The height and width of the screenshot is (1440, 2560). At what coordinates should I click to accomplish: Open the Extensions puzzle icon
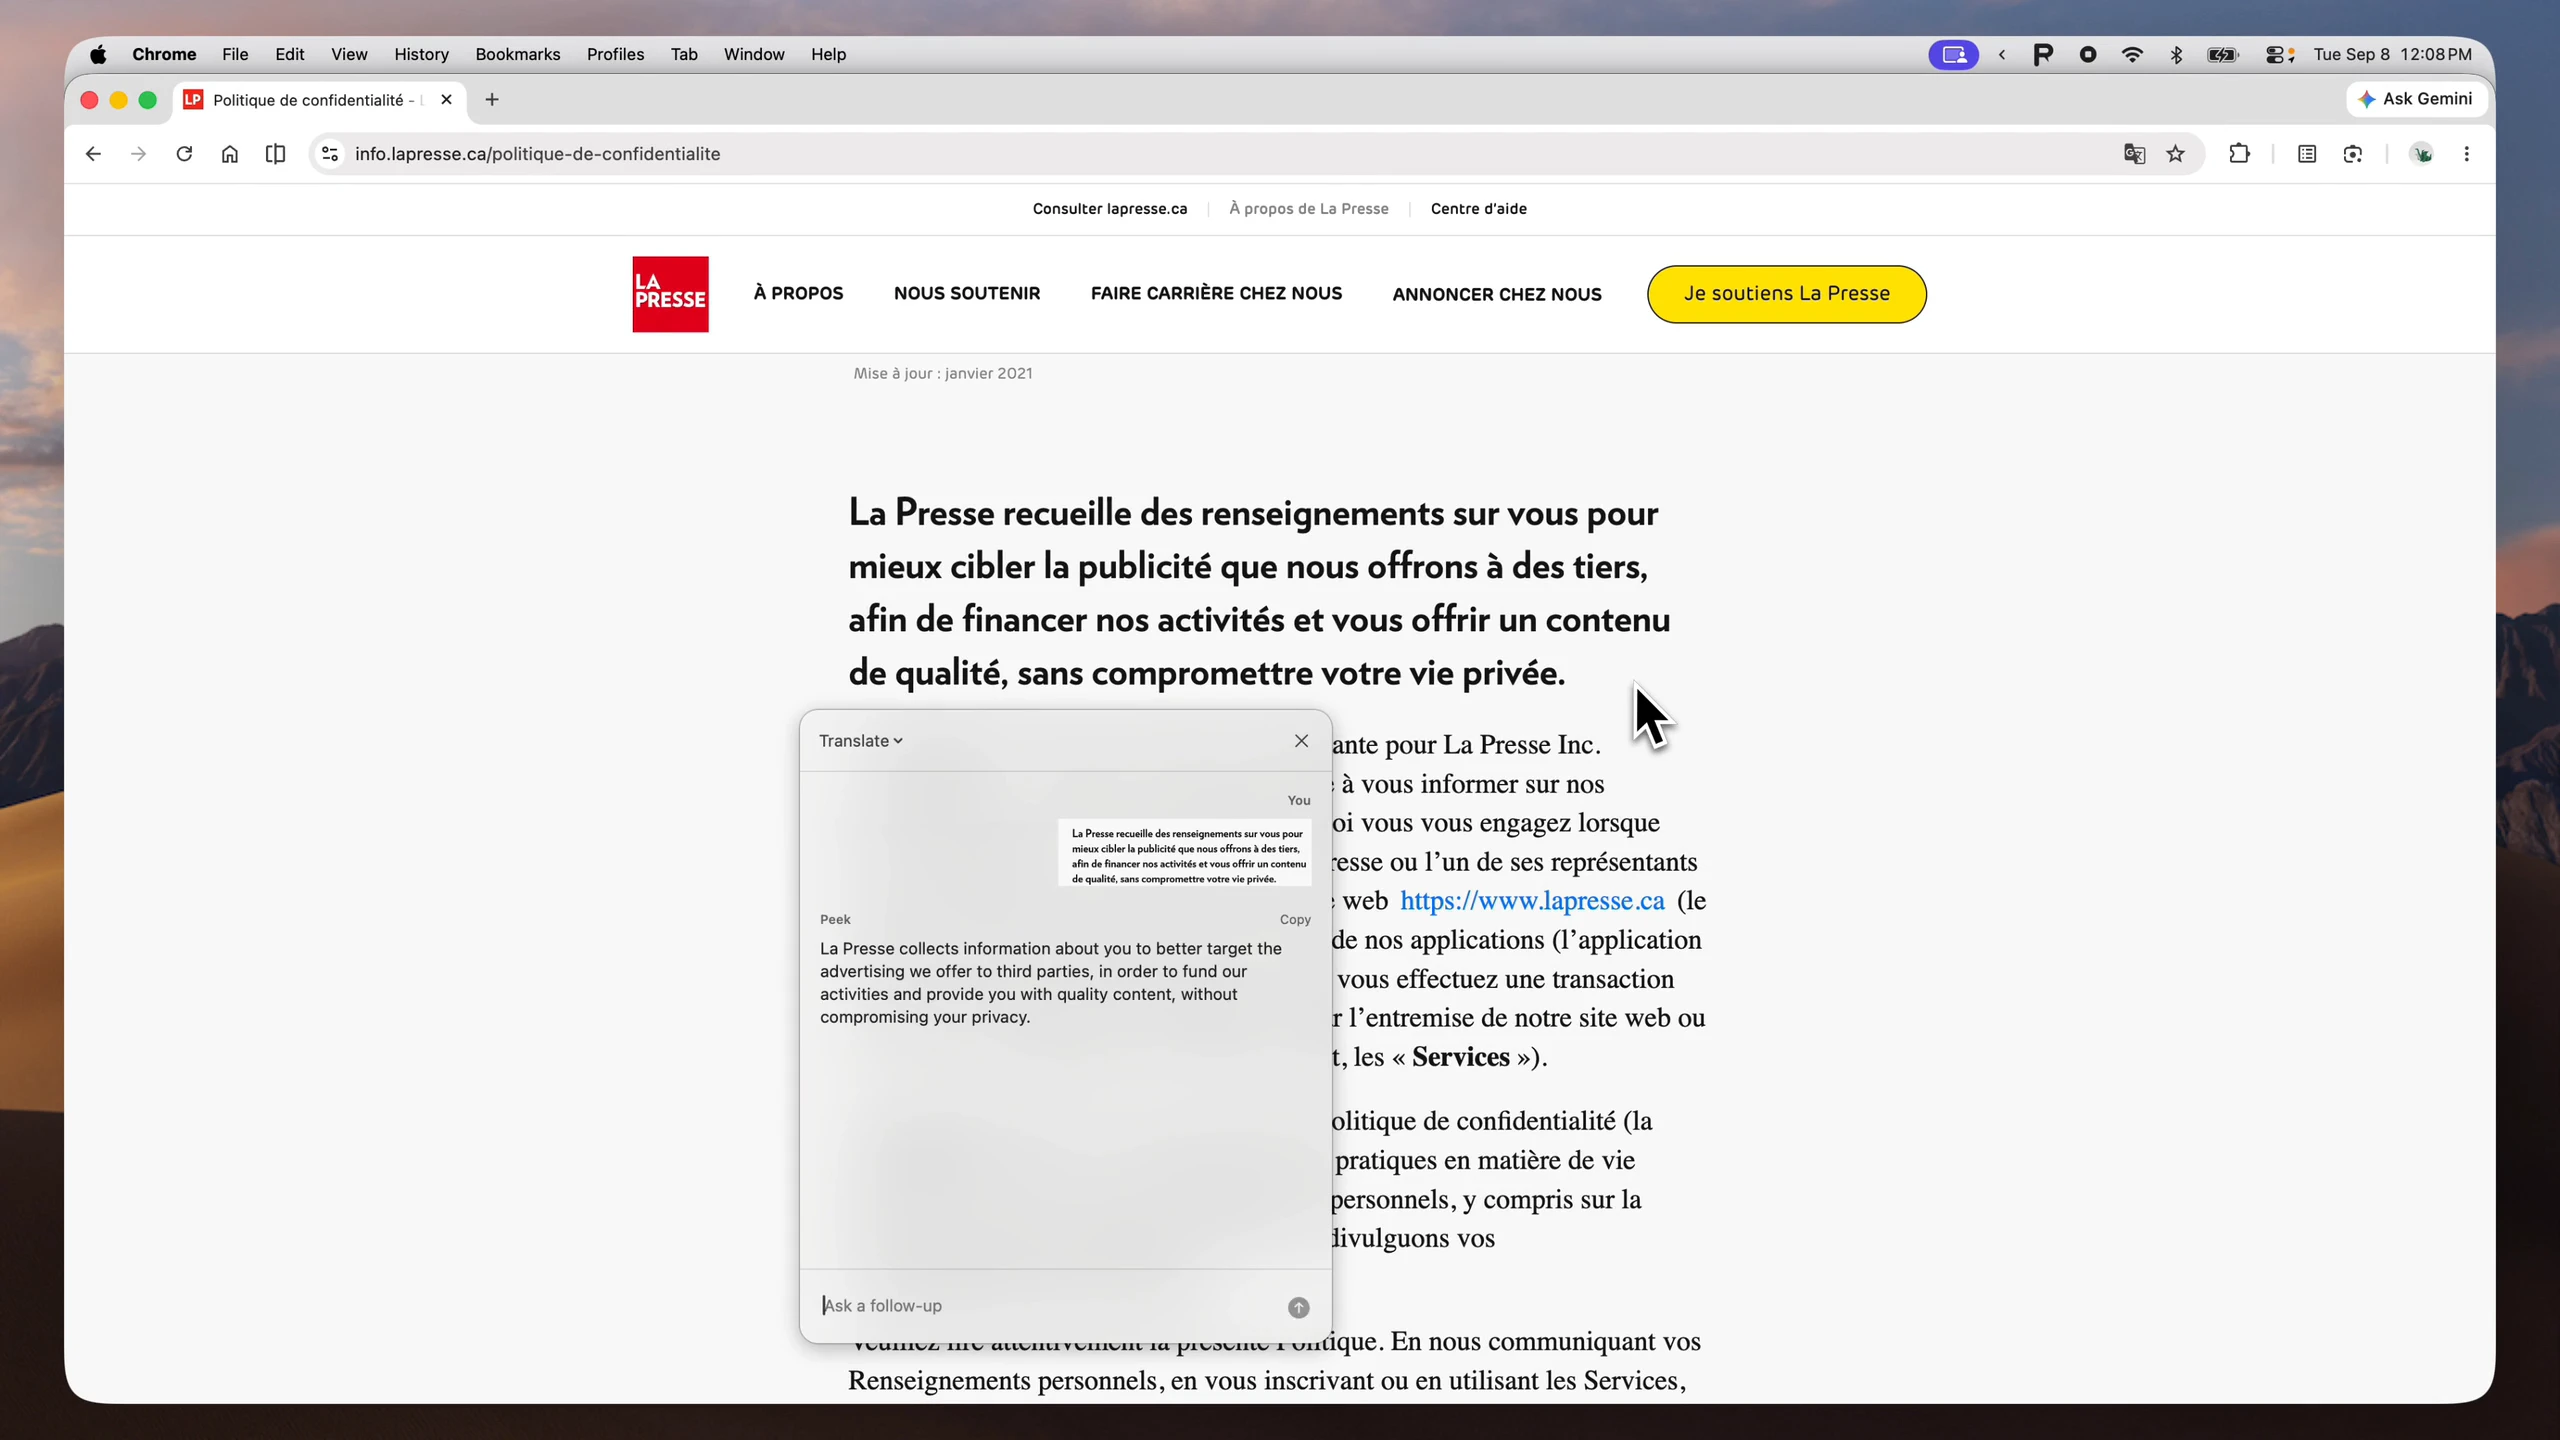(2239, 154)
